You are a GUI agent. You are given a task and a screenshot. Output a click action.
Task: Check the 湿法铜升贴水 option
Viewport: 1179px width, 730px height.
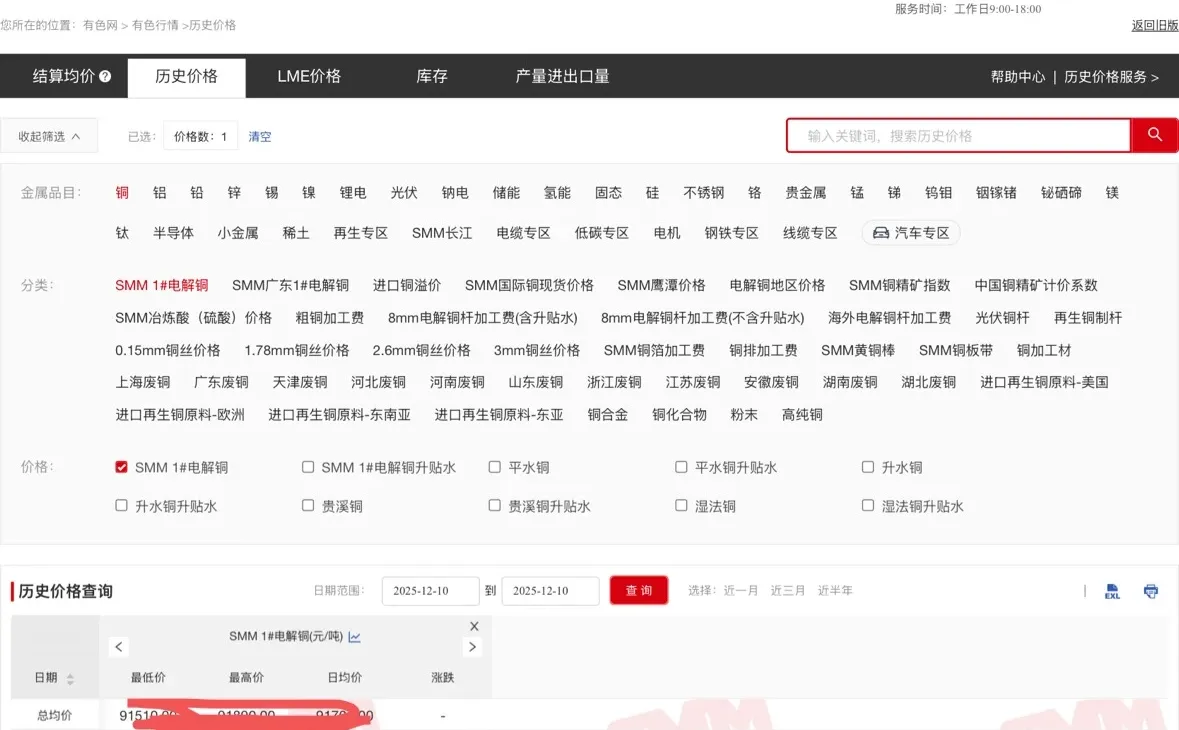867,506
